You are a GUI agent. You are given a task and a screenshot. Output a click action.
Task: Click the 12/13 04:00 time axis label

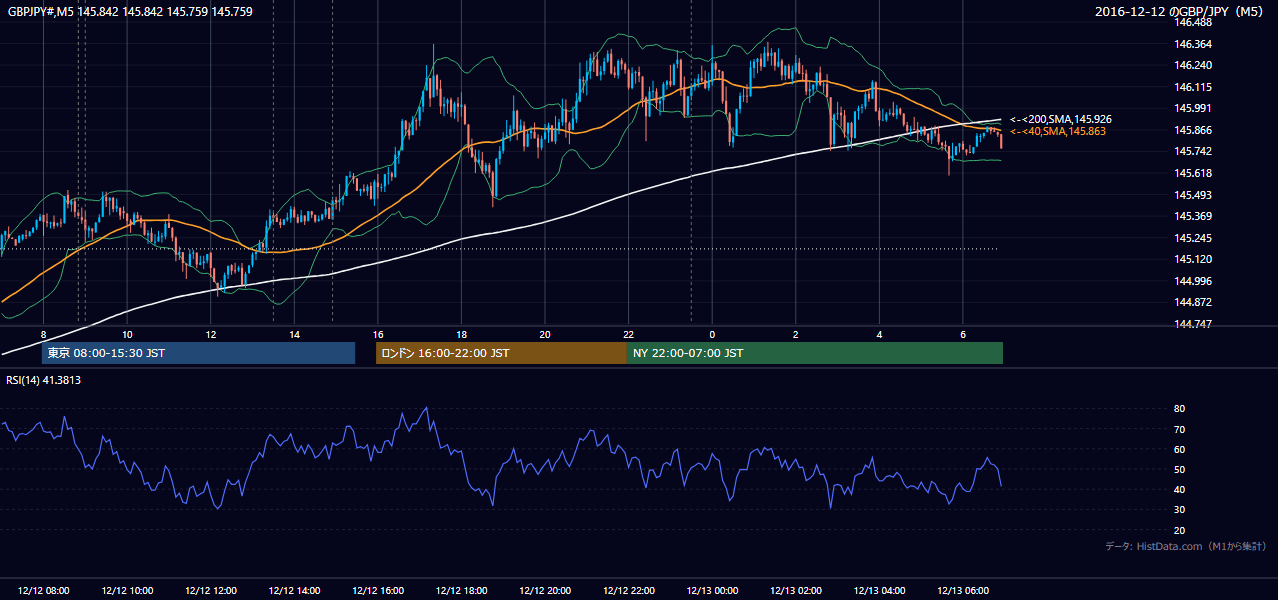(880, 590)
